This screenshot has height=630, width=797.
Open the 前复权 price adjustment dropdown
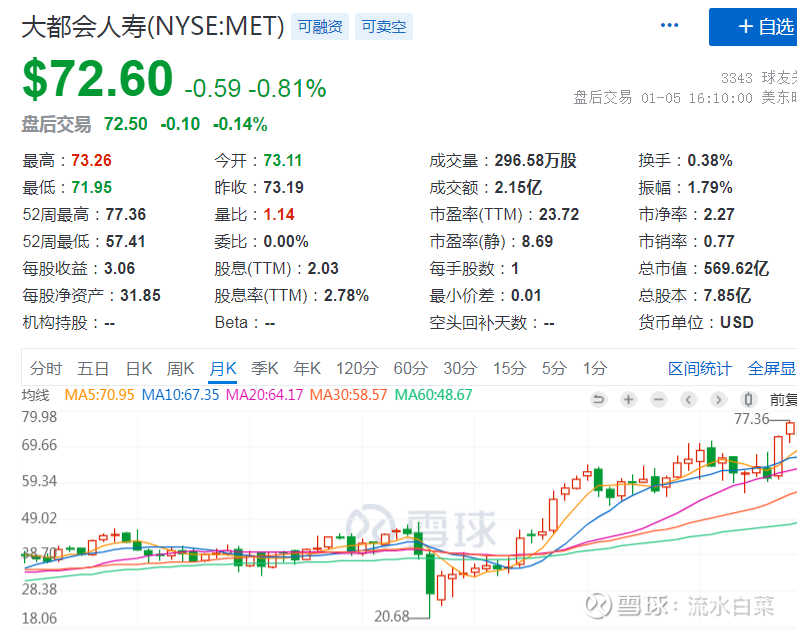(783, 400)
